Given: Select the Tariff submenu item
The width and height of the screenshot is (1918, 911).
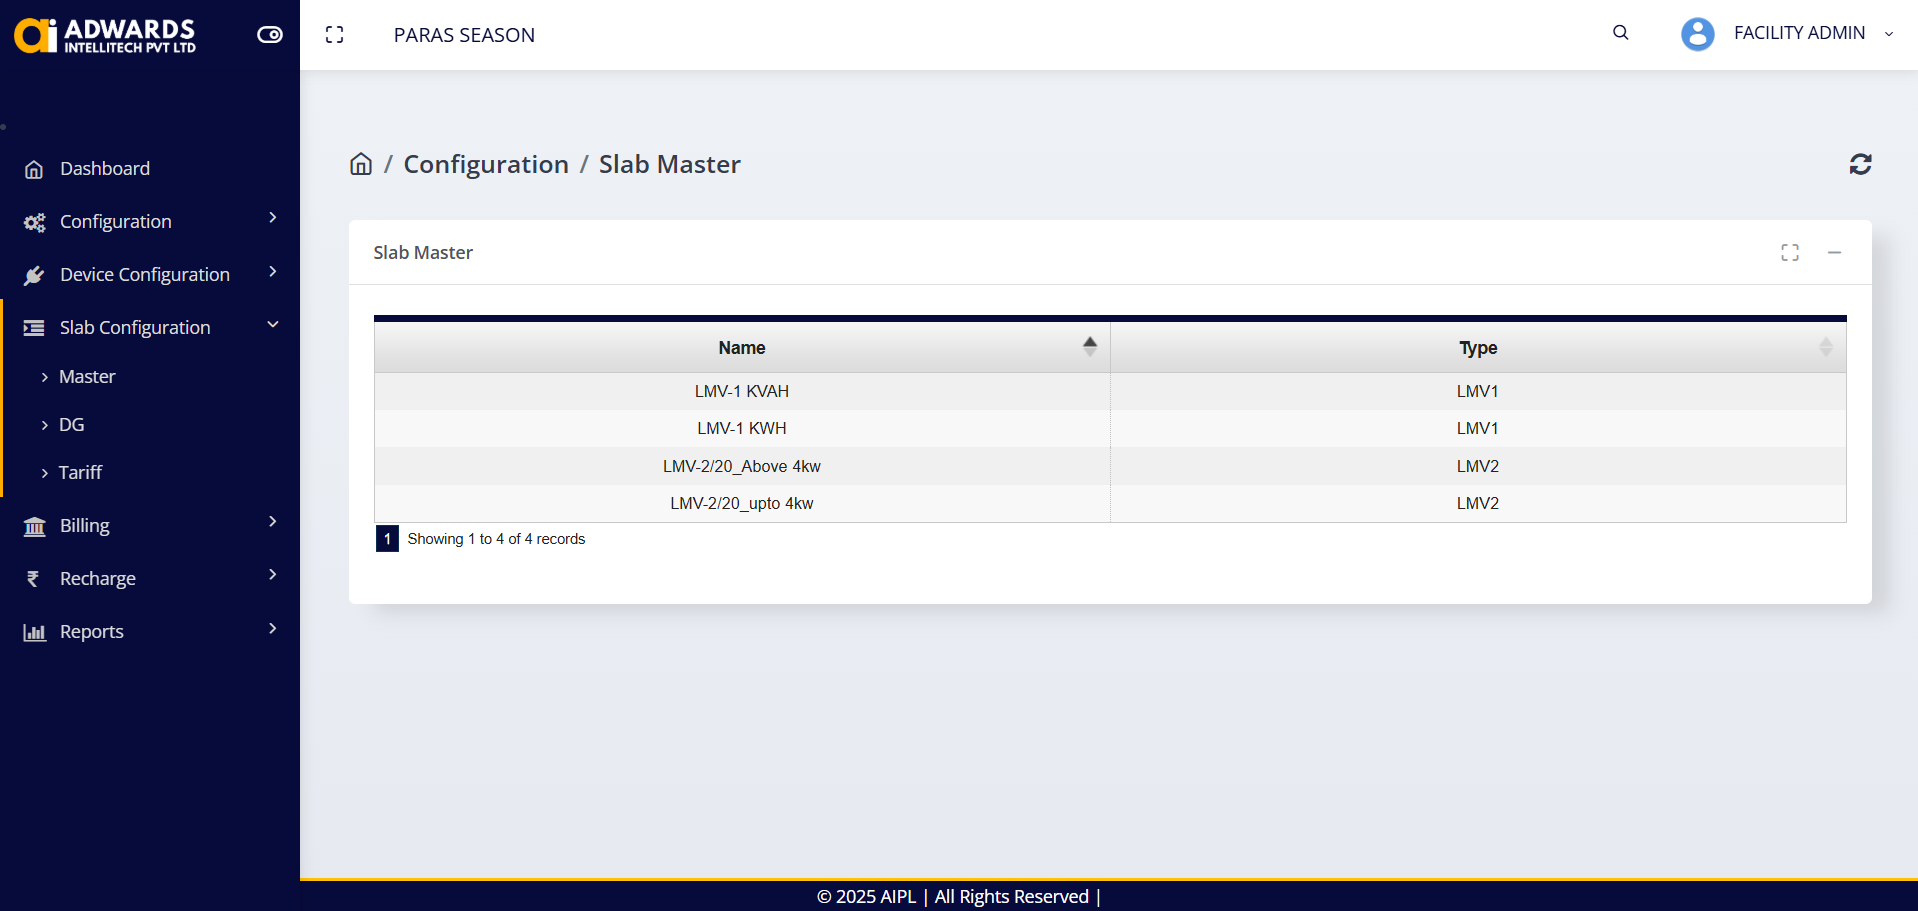Looking at the screenshot, I should [x=80, y=472].
